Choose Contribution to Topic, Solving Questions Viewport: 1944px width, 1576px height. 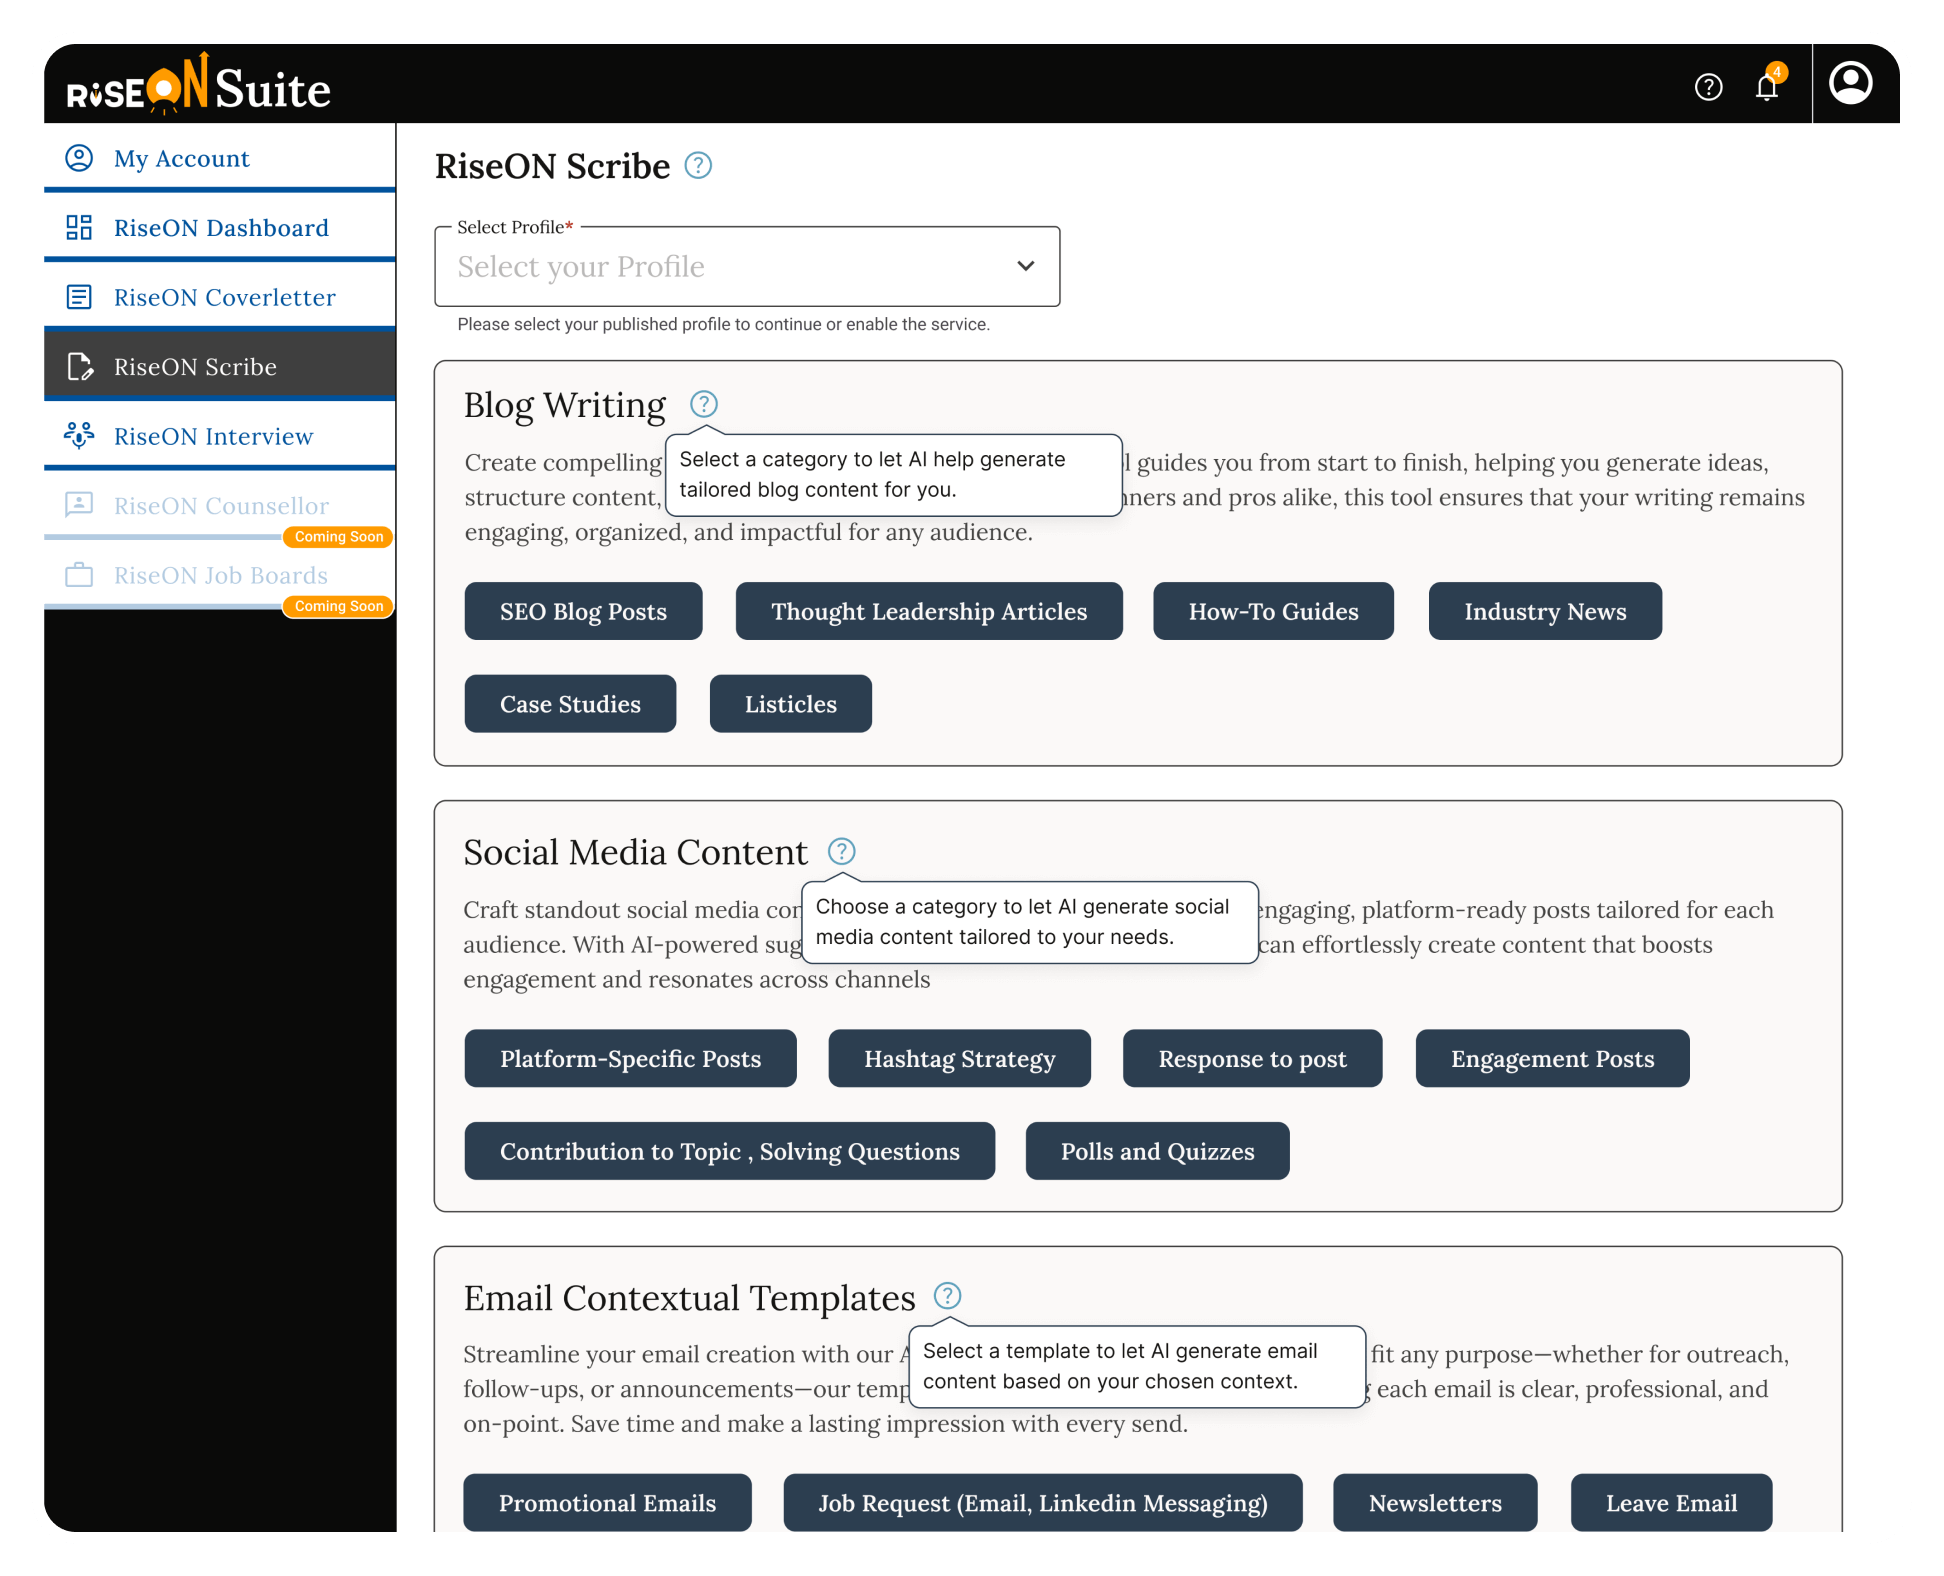coord(729,1151)
